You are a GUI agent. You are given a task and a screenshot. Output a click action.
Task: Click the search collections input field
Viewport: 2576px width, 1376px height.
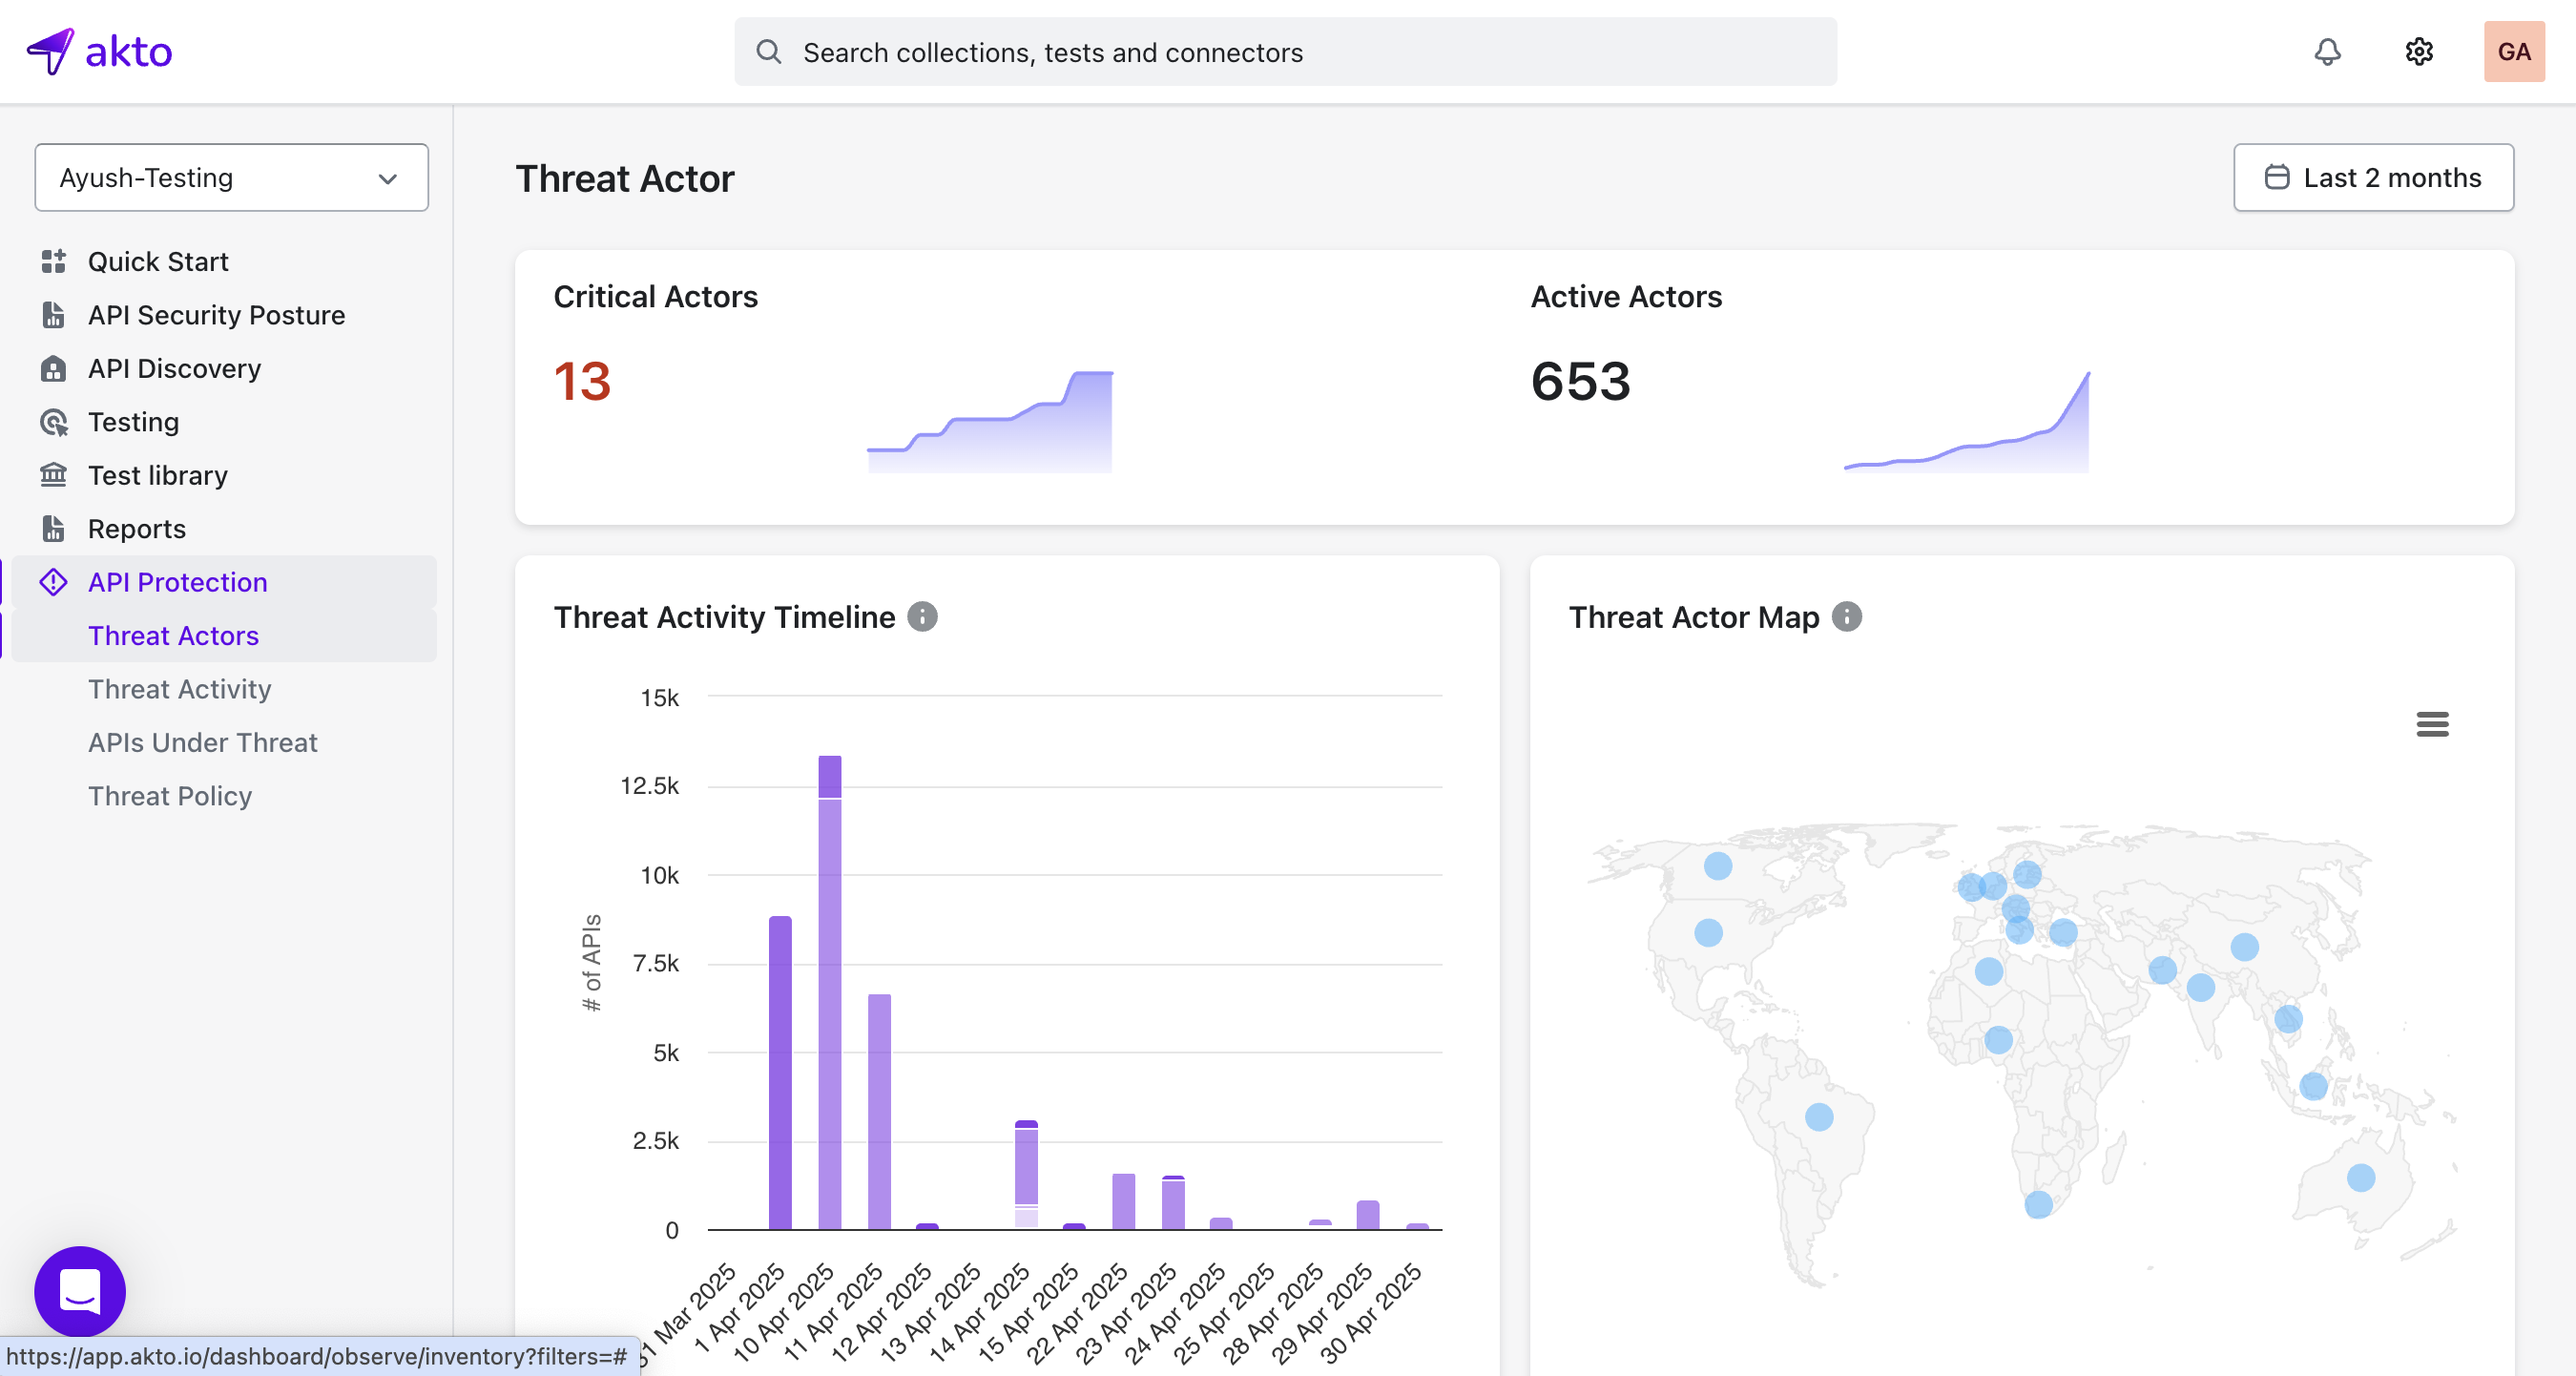click(1285, 52)
